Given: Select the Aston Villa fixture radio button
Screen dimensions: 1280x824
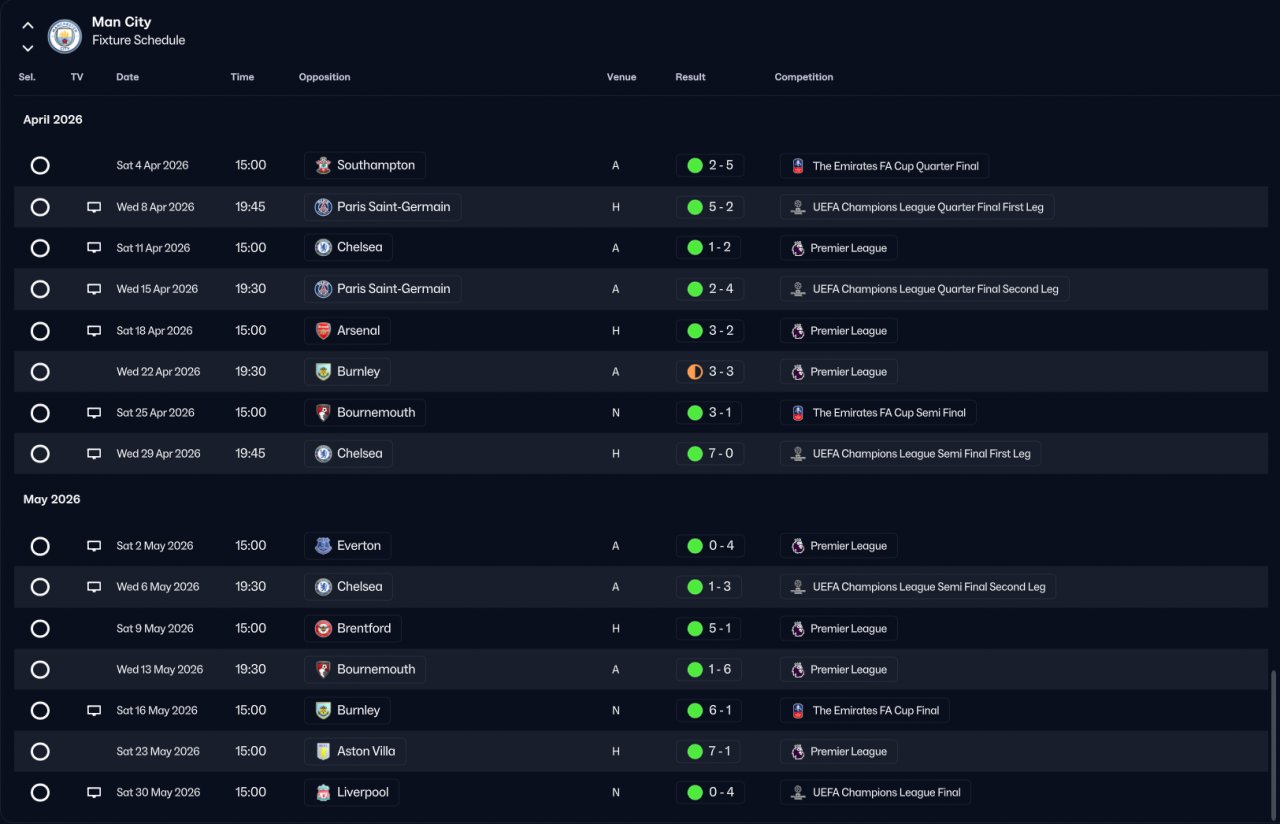Looking at the screenshot, I should [40, 752].
